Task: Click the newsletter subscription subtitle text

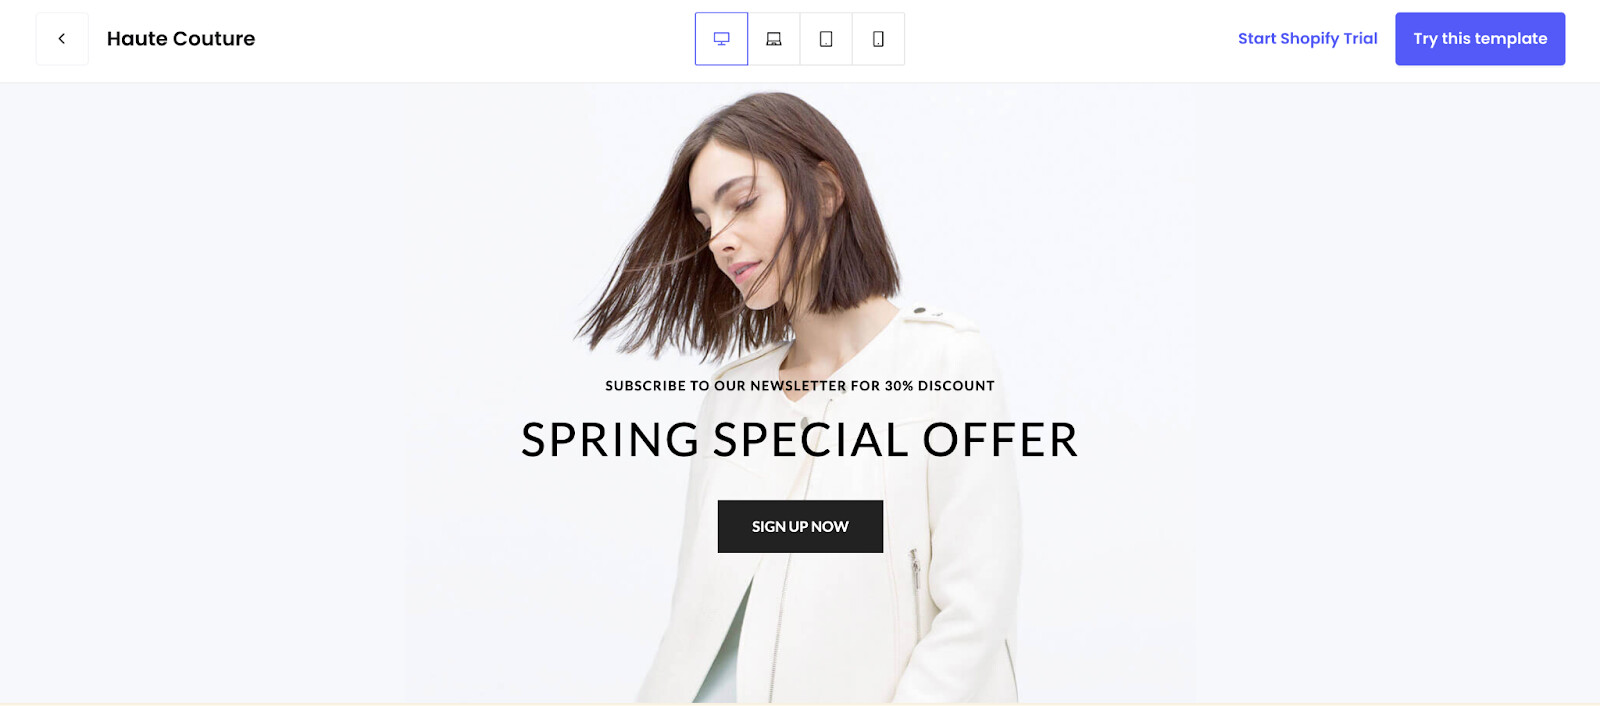Action: (800, 386)
